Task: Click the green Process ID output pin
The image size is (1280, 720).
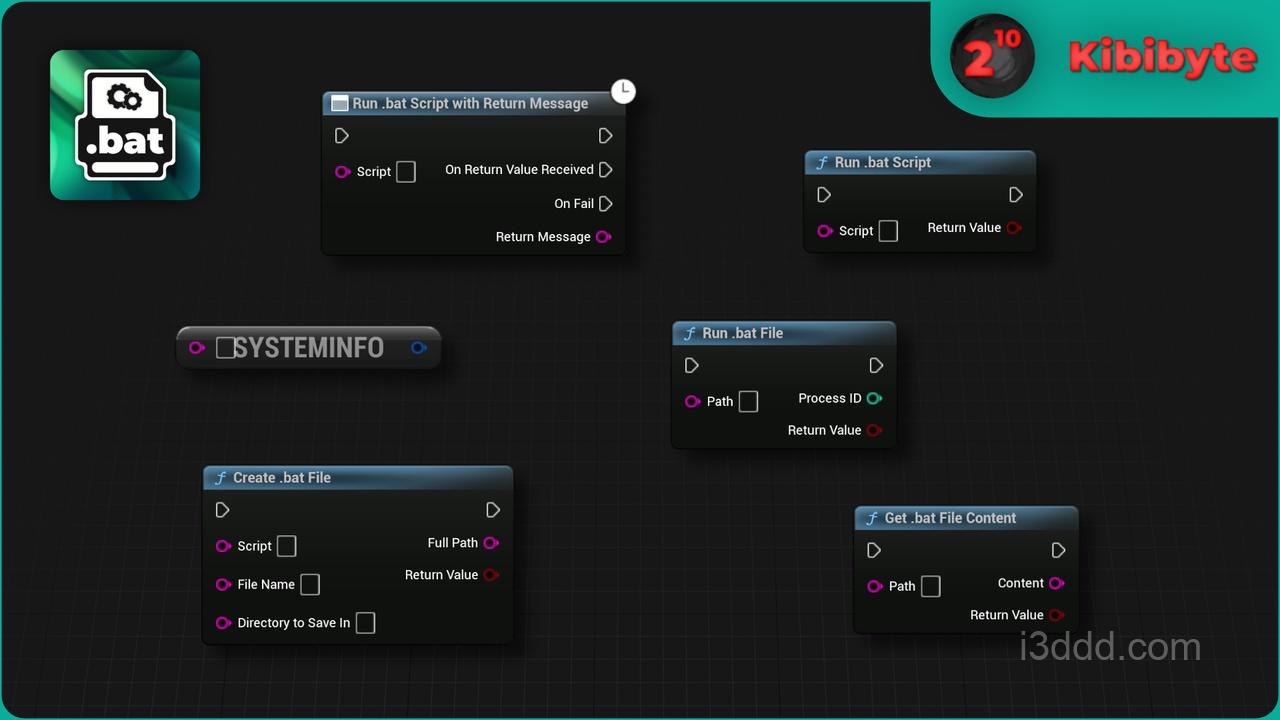Action: pyautogui.click(x=874, y=398)
